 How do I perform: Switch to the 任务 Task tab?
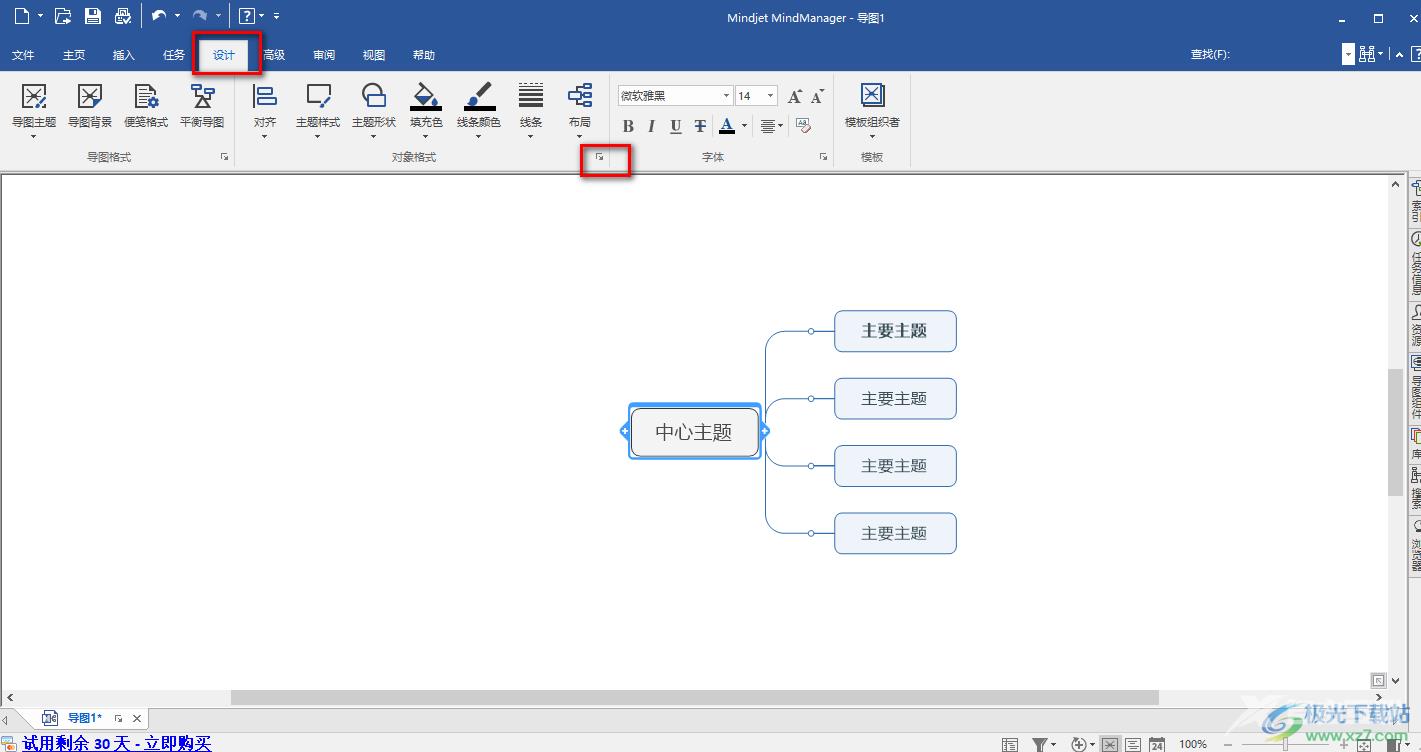click(x=174, y=55)
